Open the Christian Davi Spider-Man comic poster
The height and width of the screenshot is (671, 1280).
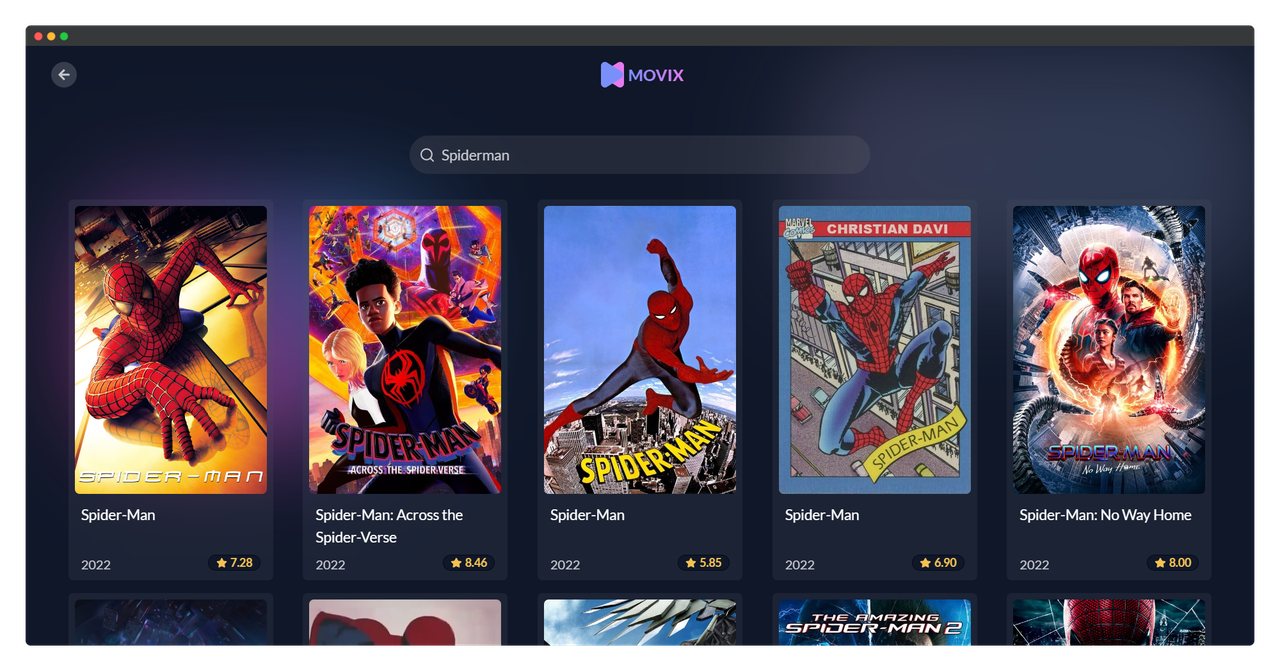[875, 350]
